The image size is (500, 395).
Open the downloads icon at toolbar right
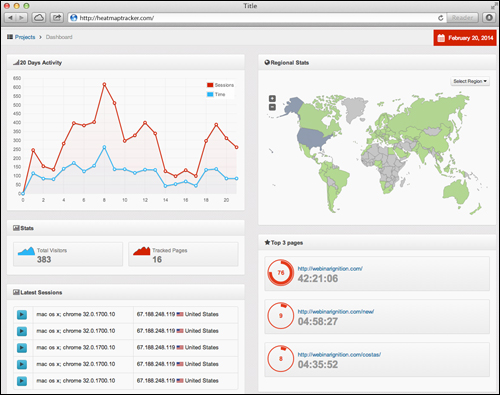click(x=489, y=18)
